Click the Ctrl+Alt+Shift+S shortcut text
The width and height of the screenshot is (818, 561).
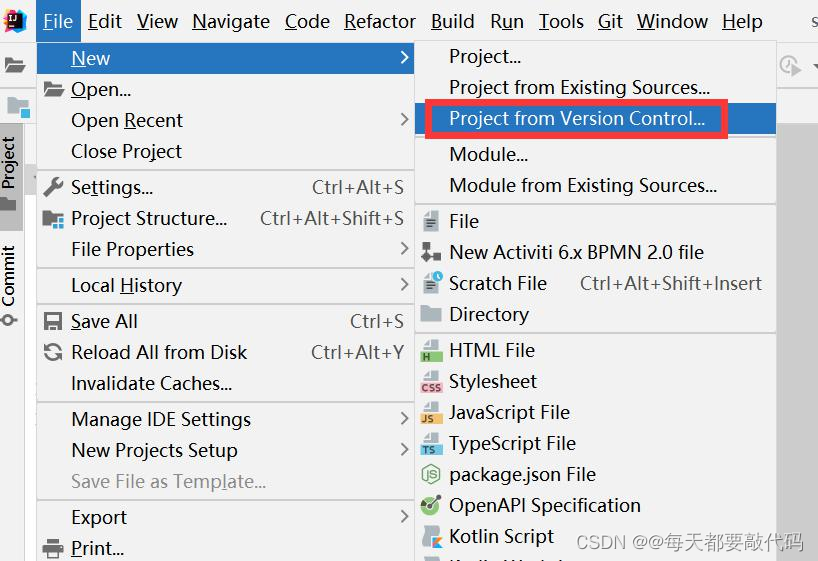[332, 218]
